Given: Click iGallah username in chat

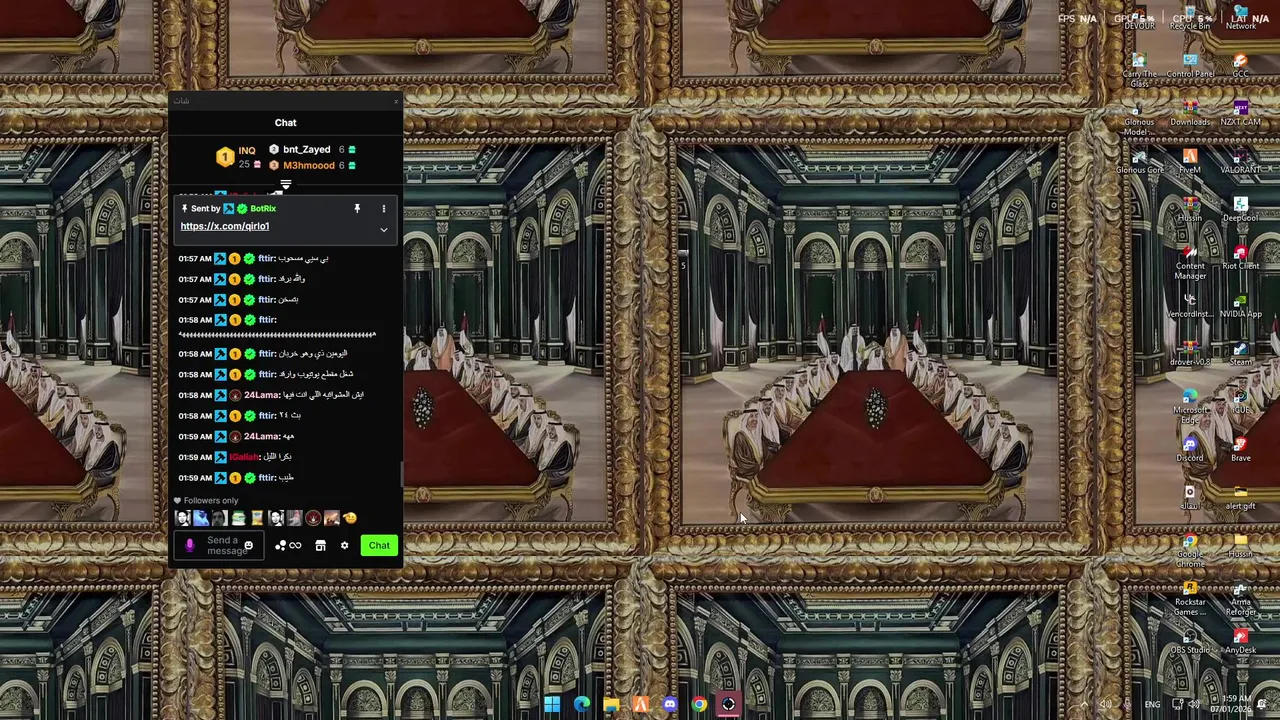Looking at the screenshot, I should (x=245, y=457).
